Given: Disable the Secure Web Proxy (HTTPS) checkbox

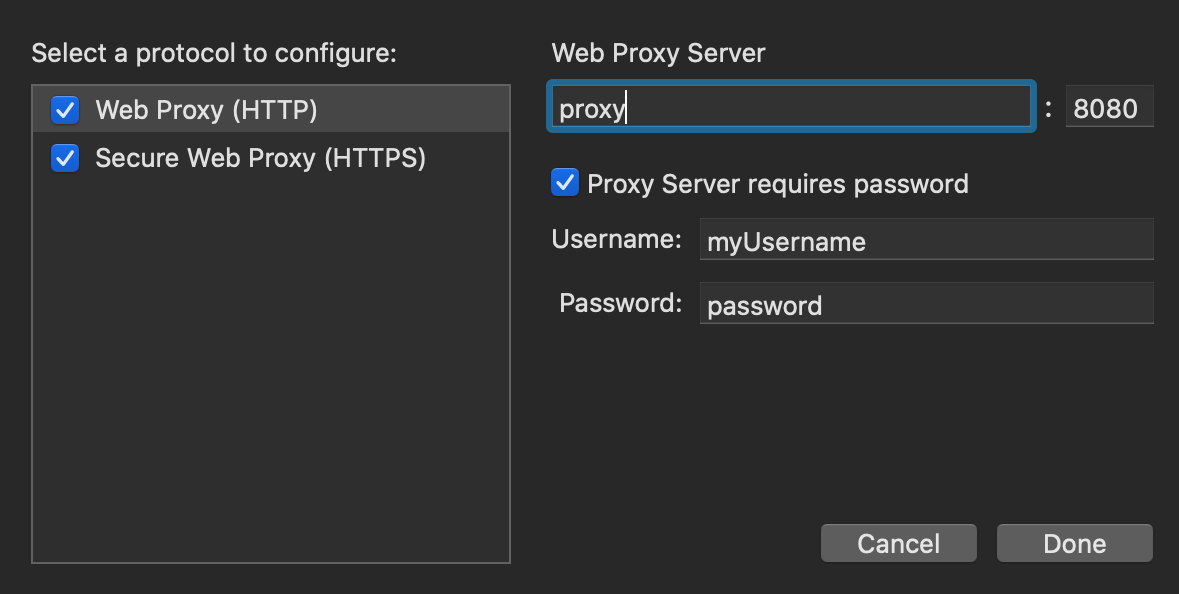Looking at the screenshot, I should (64, 158).
